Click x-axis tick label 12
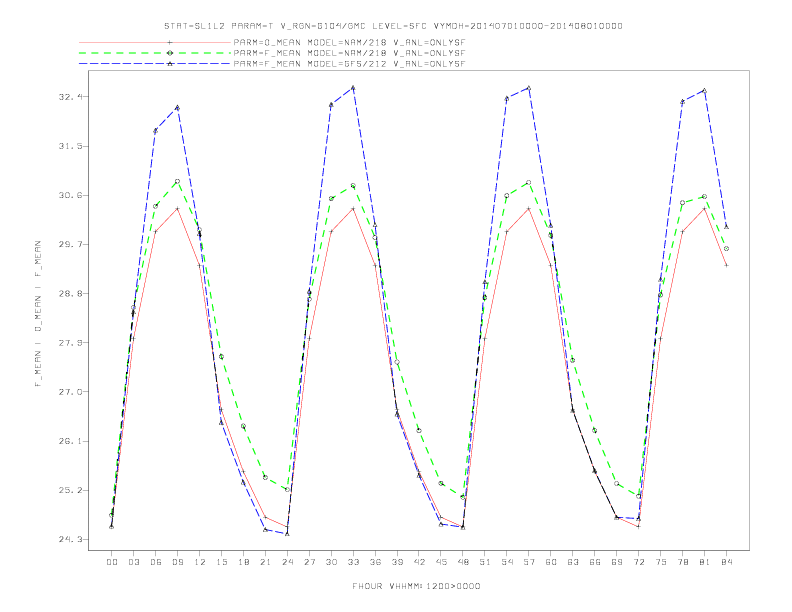The width and height of the screenshot is (792, 612). coord(200,562)
